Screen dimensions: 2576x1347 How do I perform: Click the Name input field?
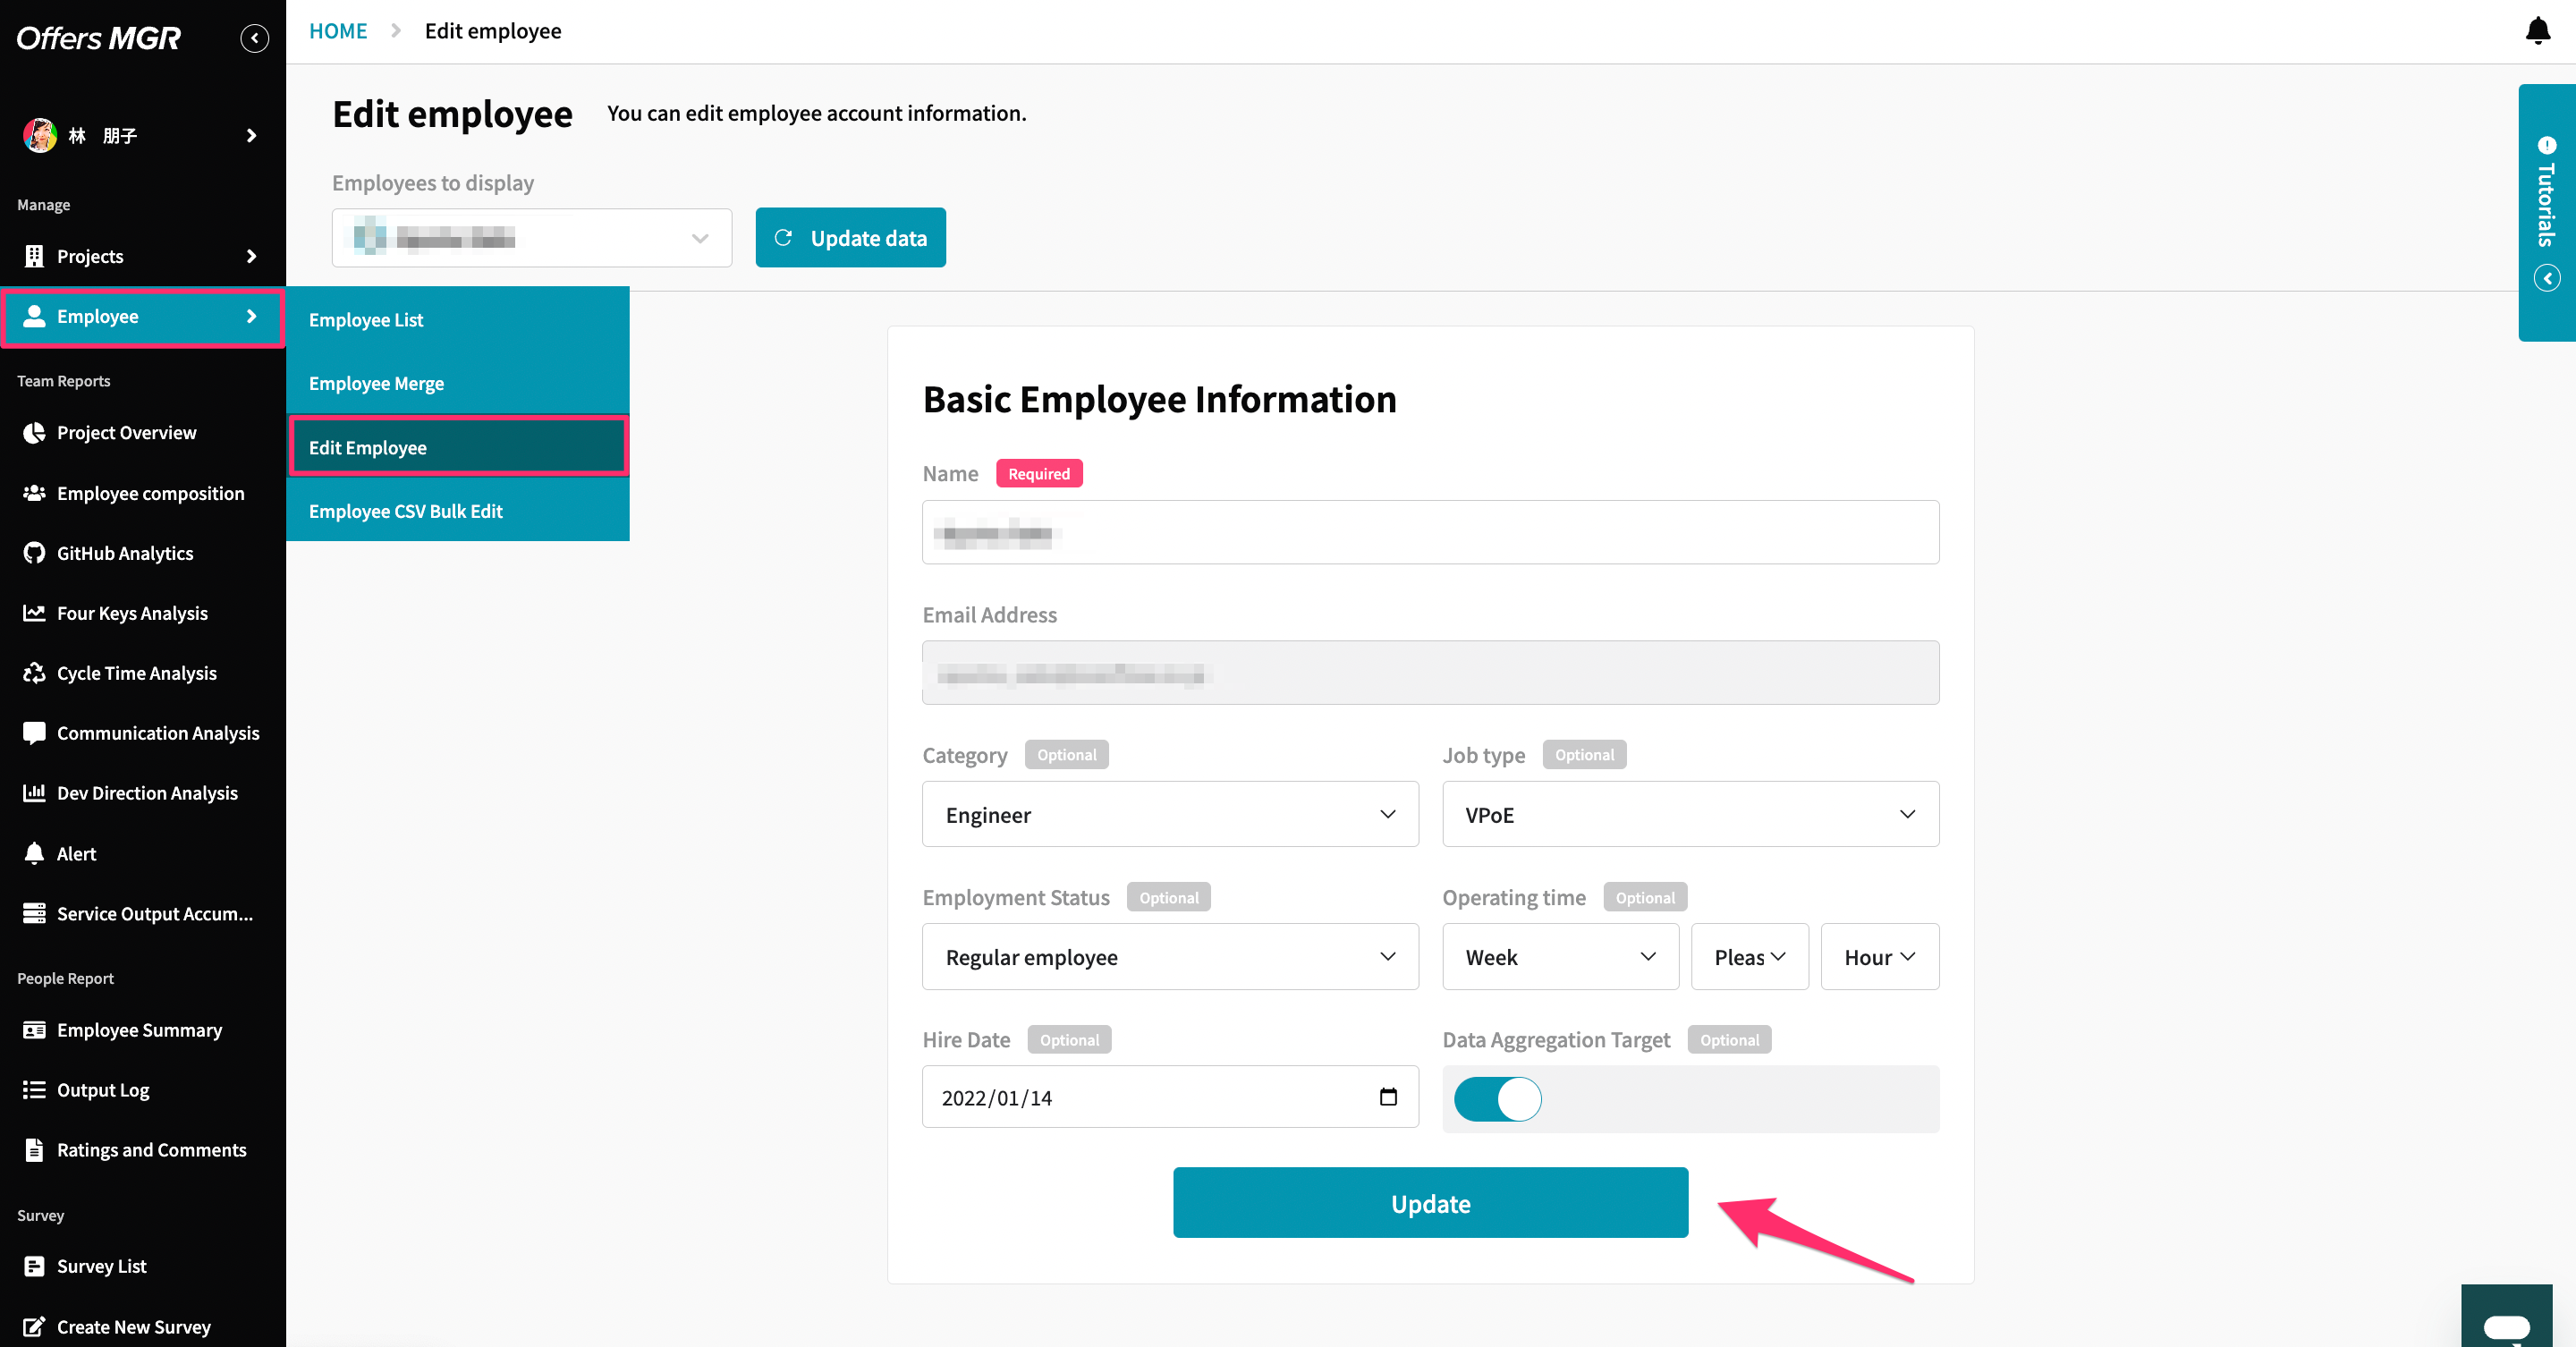click(x=1430, y=532)
